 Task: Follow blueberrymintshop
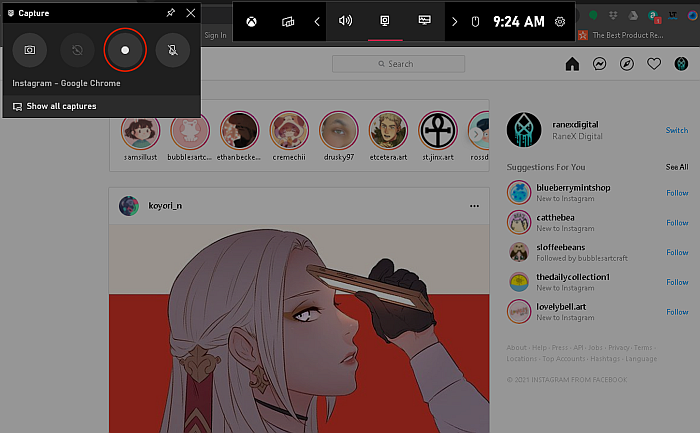point(677,193)
